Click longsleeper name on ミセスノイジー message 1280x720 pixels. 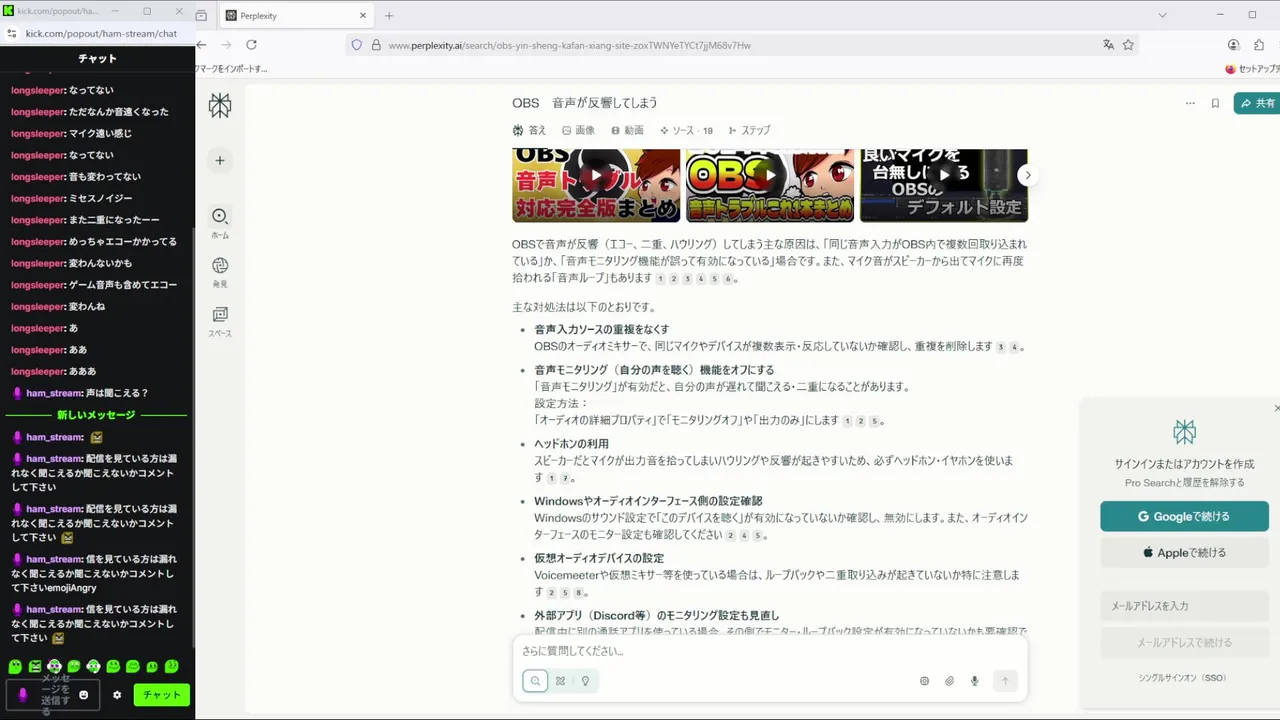37,198
